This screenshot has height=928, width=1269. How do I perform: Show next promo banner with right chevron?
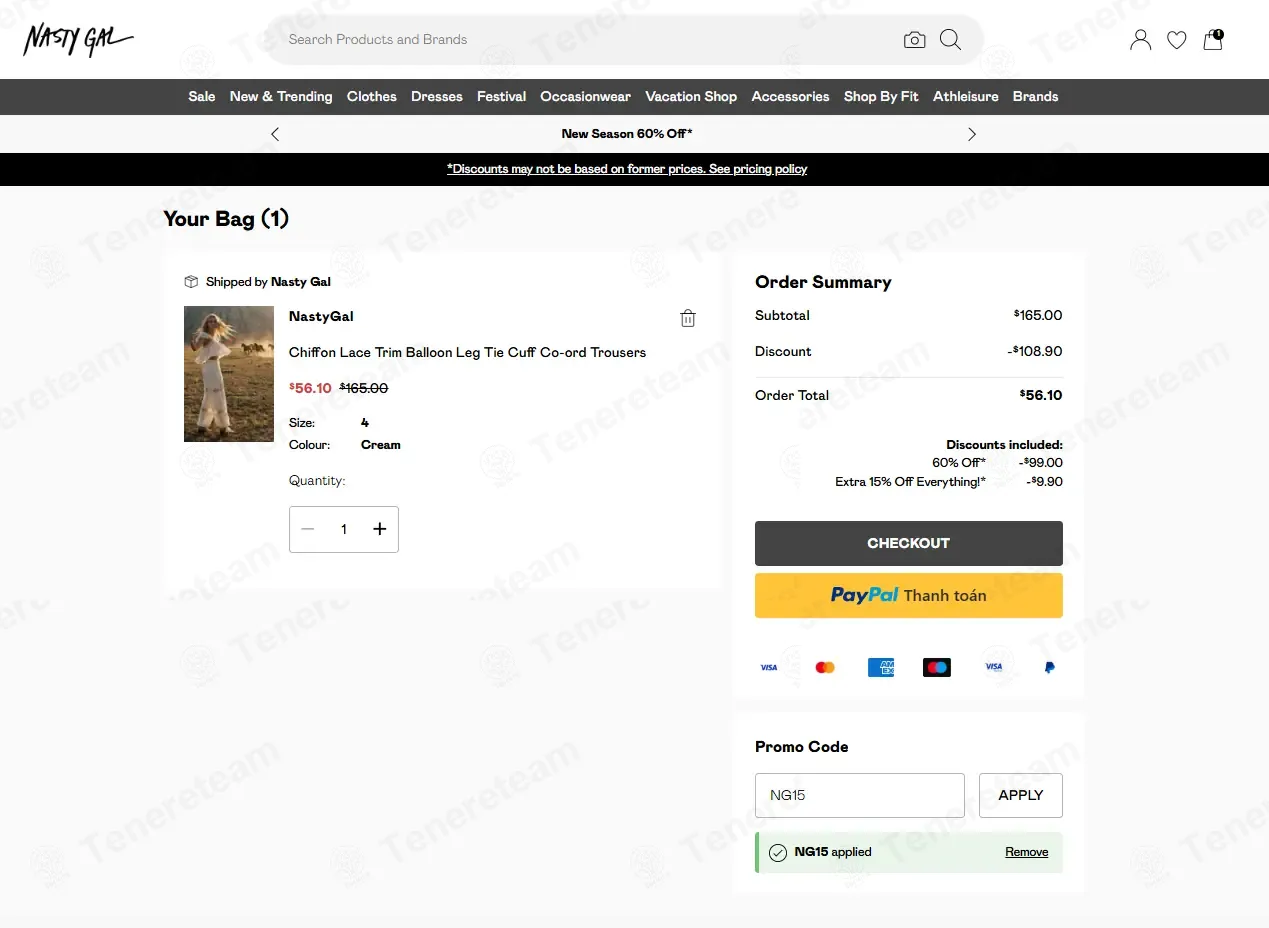tap(972, 134)
